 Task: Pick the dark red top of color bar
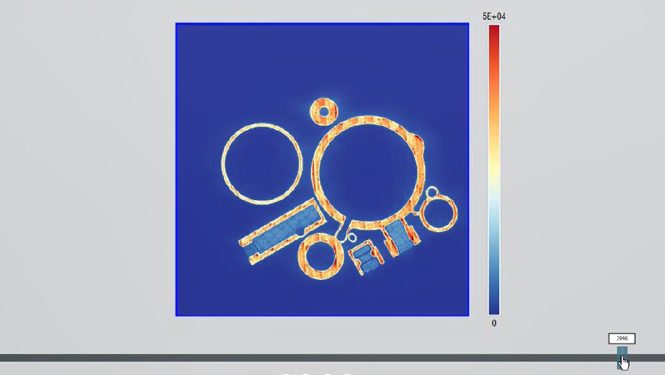[494, 32]
